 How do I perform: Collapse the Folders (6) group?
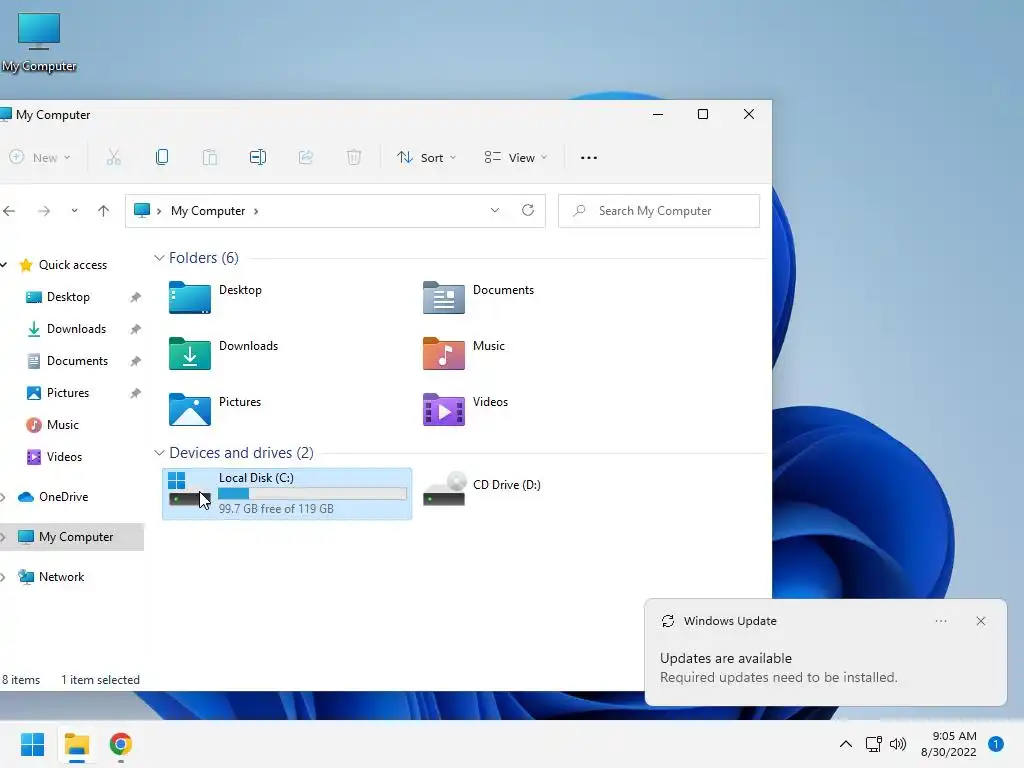[159, 258]
